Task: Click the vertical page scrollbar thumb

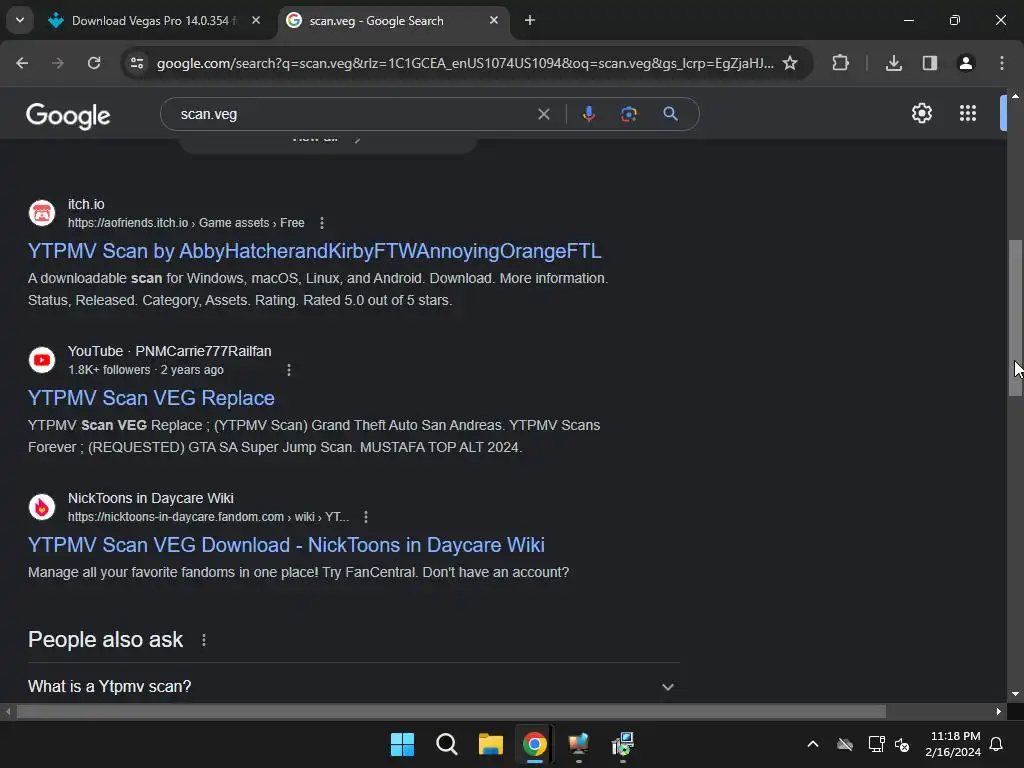Action: coord(1016,318)
